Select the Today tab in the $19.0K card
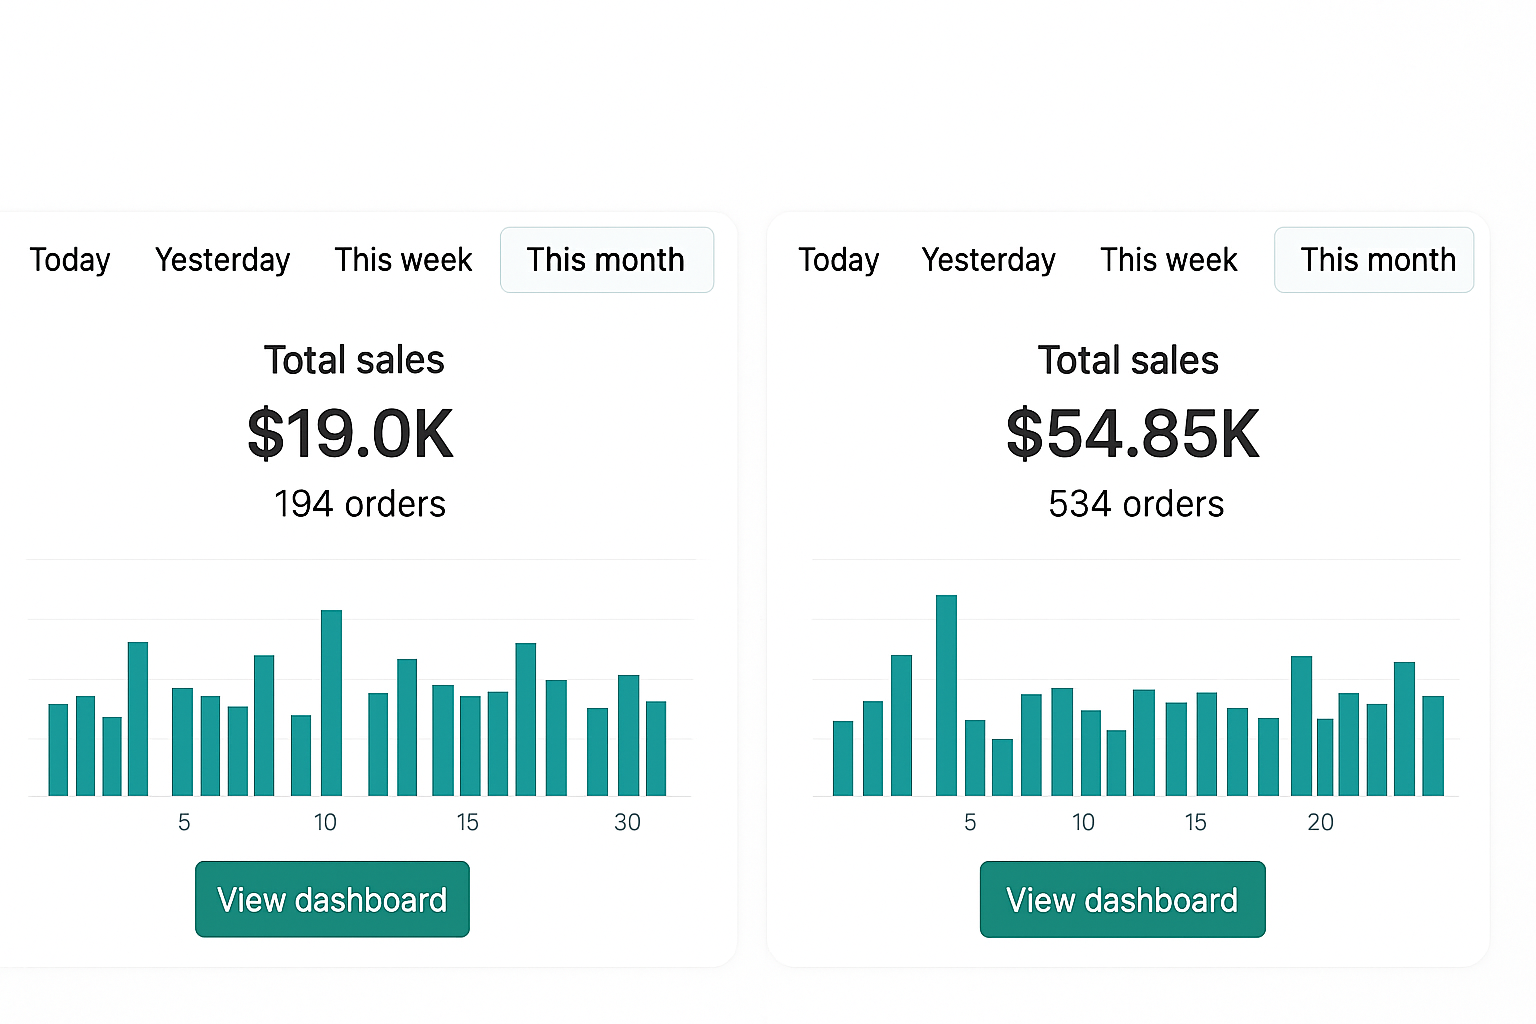Screen dimensions: 1536x1024 70,260
